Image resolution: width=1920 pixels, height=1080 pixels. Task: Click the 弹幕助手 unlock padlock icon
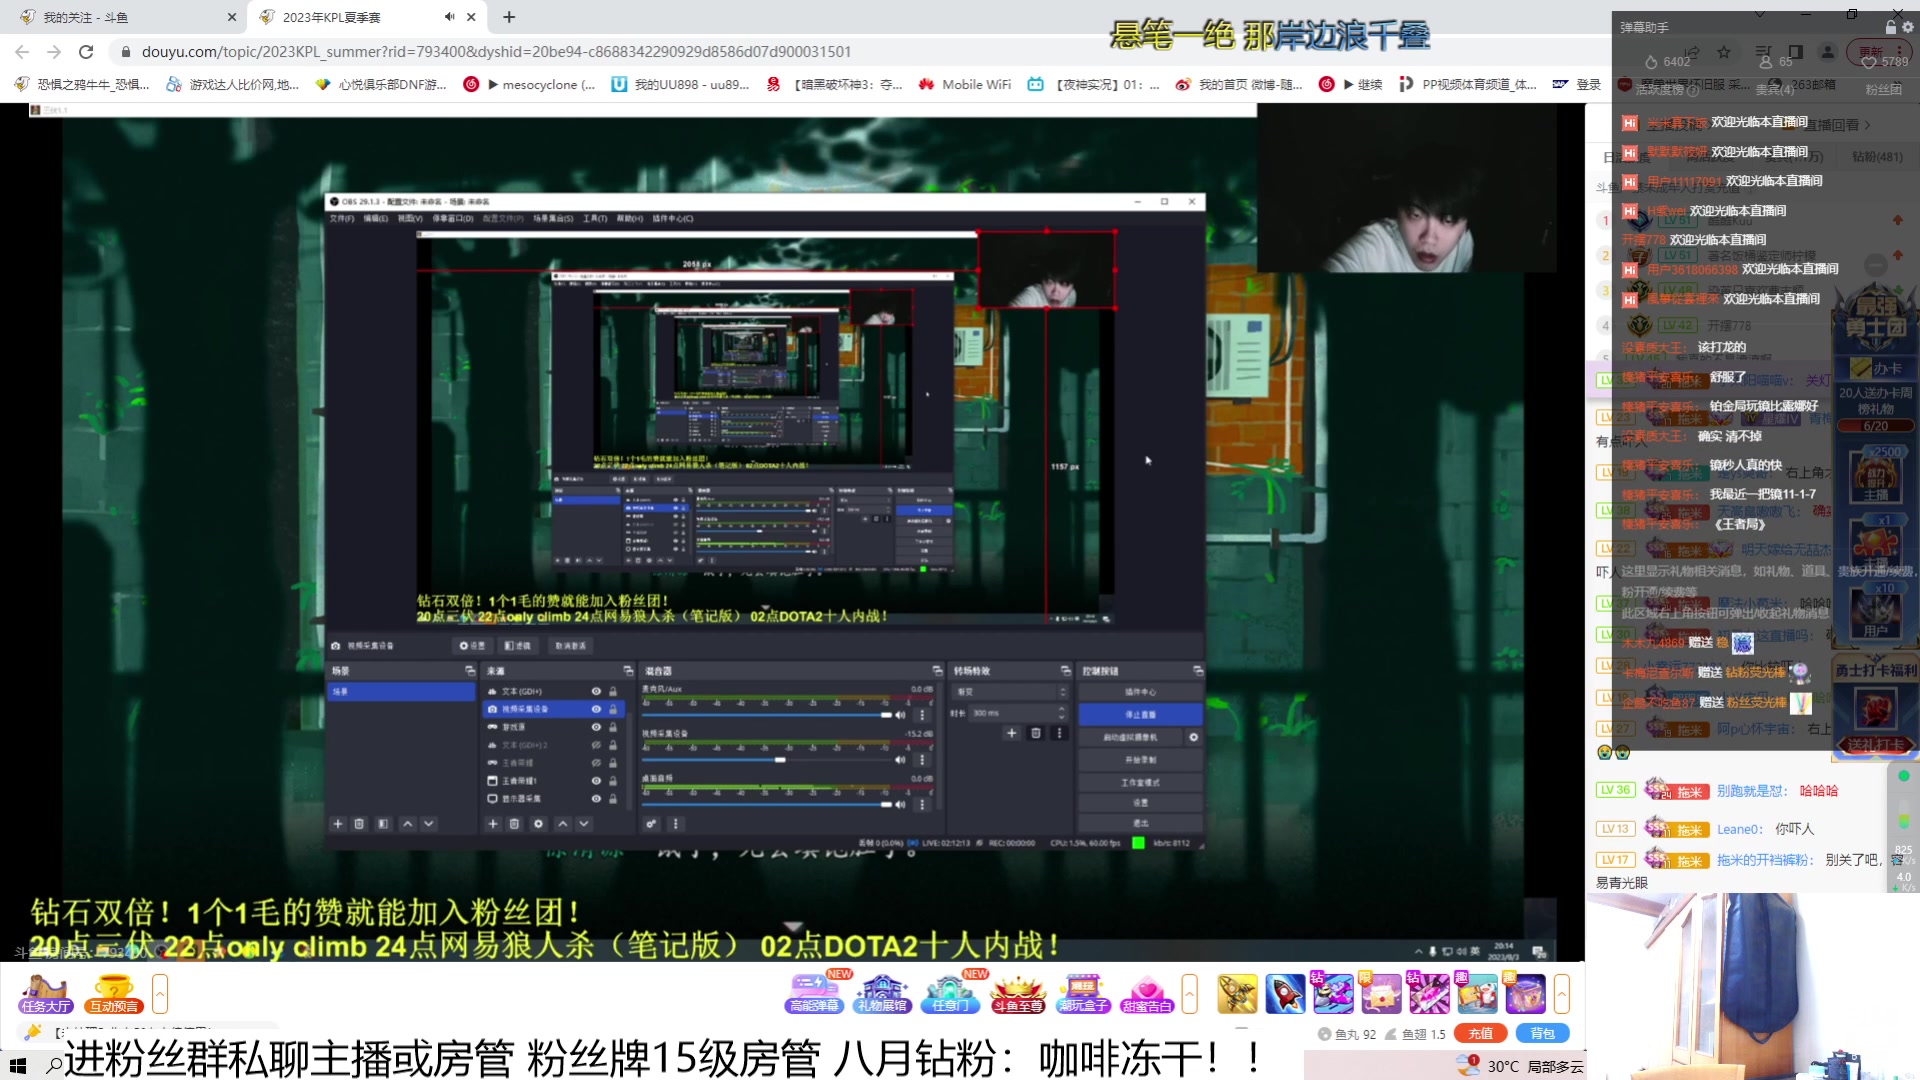[1890, 27]
